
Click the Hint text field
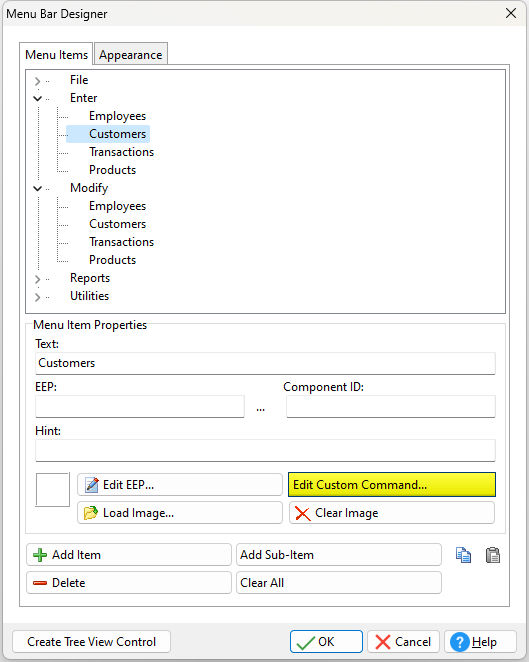click(x=265, y=450)
